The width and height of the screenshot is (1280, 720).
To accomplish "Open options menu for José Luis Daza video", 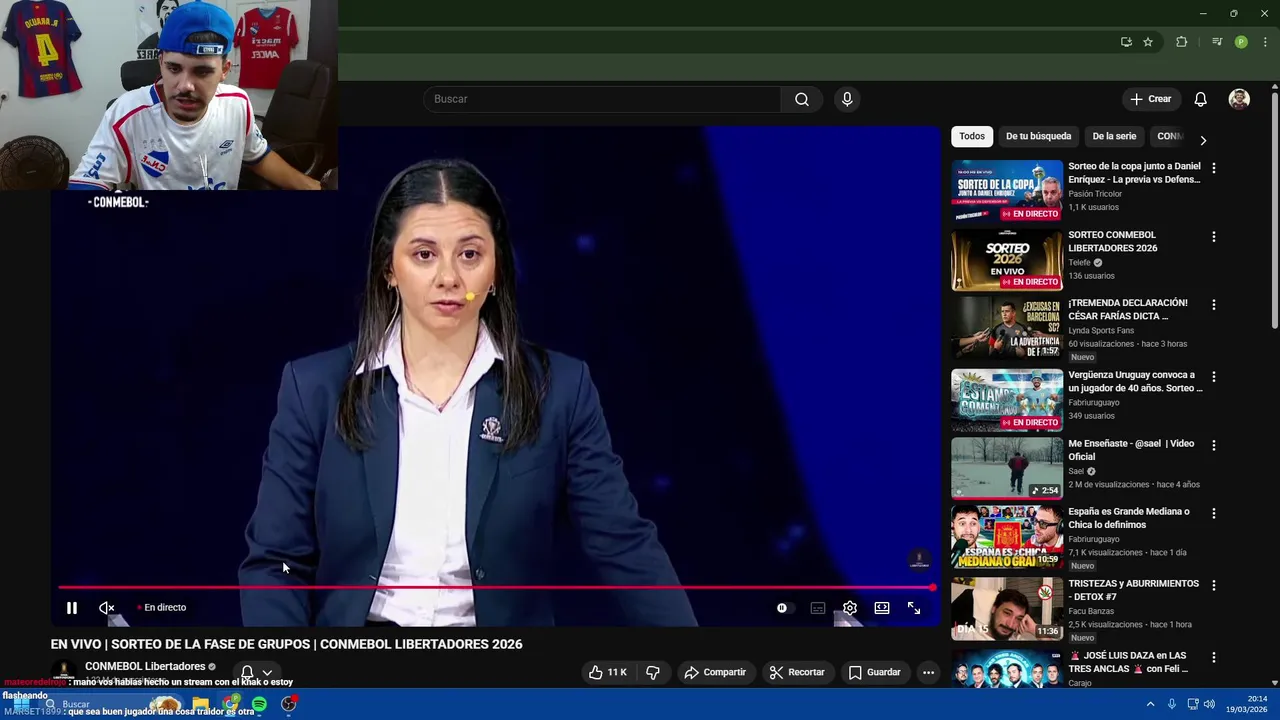I will pos(1214,657).
